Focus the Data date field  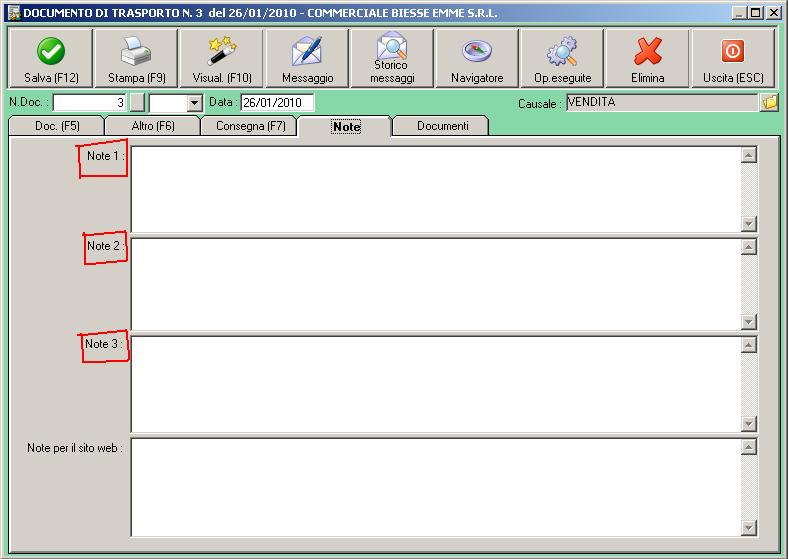[x=277, y=103]
